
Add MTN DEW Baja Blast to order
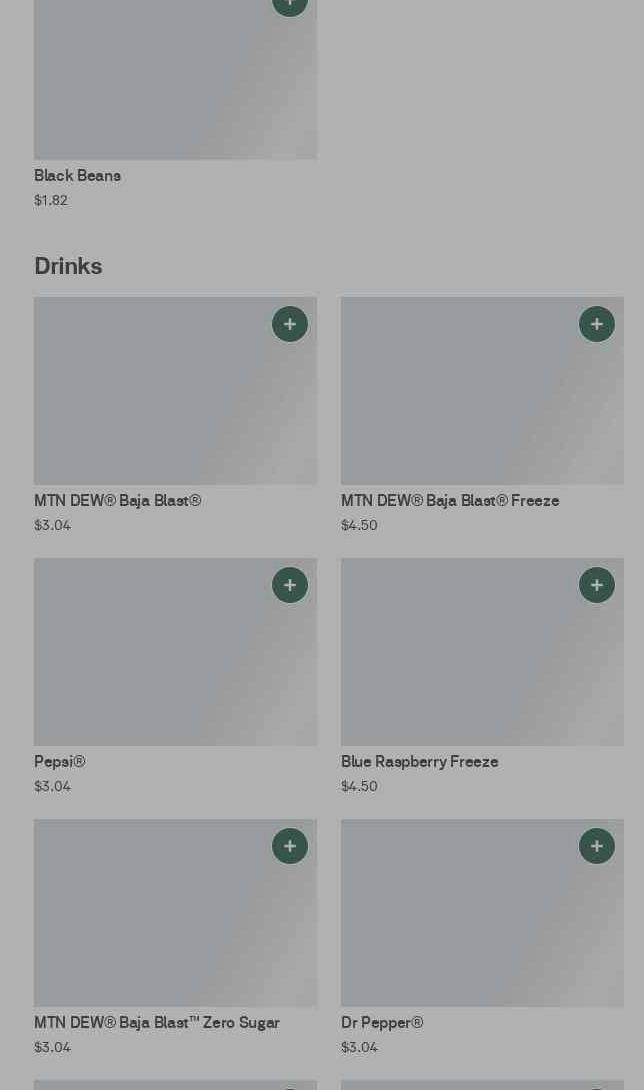(x=290, y=324)
